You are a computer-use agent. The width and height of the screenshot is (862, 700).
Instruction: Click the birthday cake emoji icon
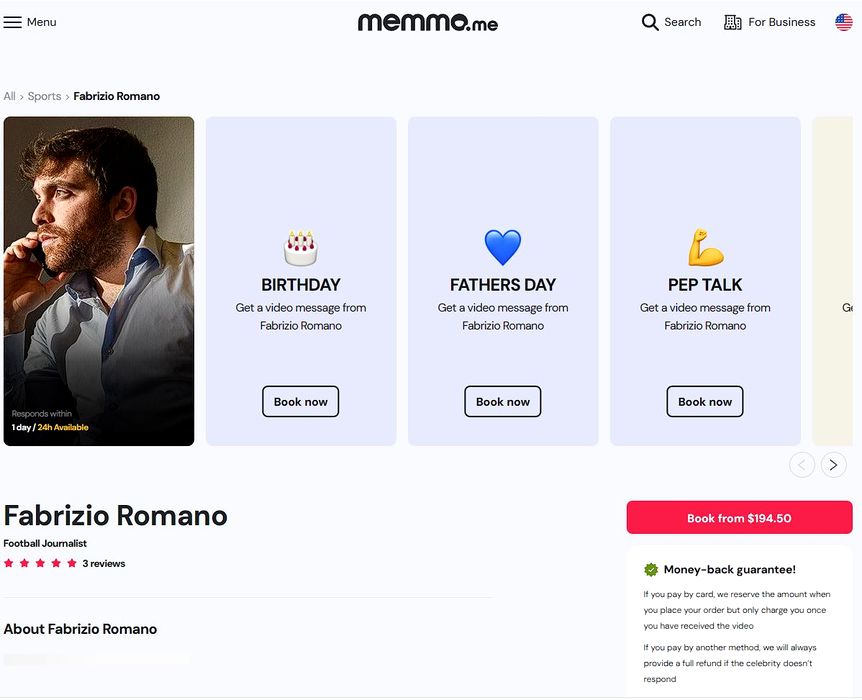(300, 247)
